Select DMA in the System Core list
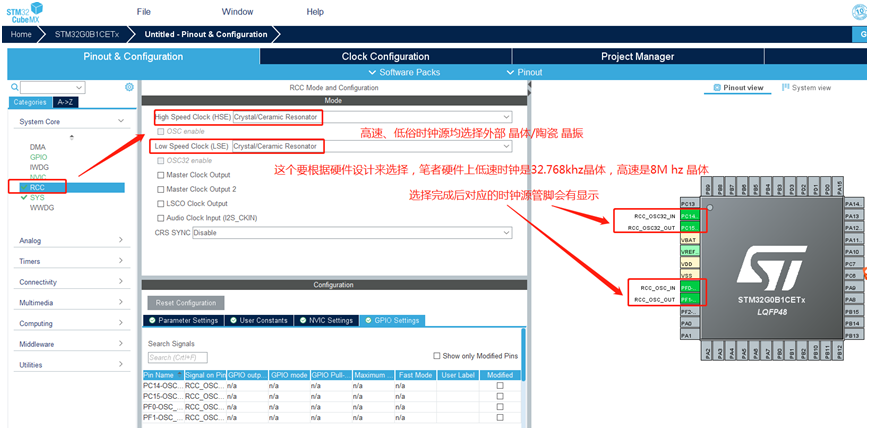869x430 pixels. tap(38, 147)
